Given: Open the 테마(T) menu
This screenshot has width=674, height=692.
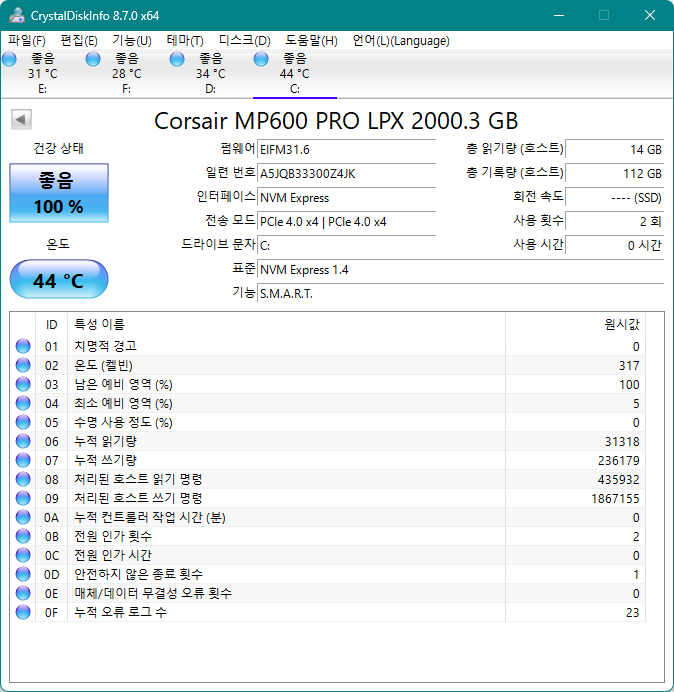Looking at the screenshot, I should click(x=185, y=41).
